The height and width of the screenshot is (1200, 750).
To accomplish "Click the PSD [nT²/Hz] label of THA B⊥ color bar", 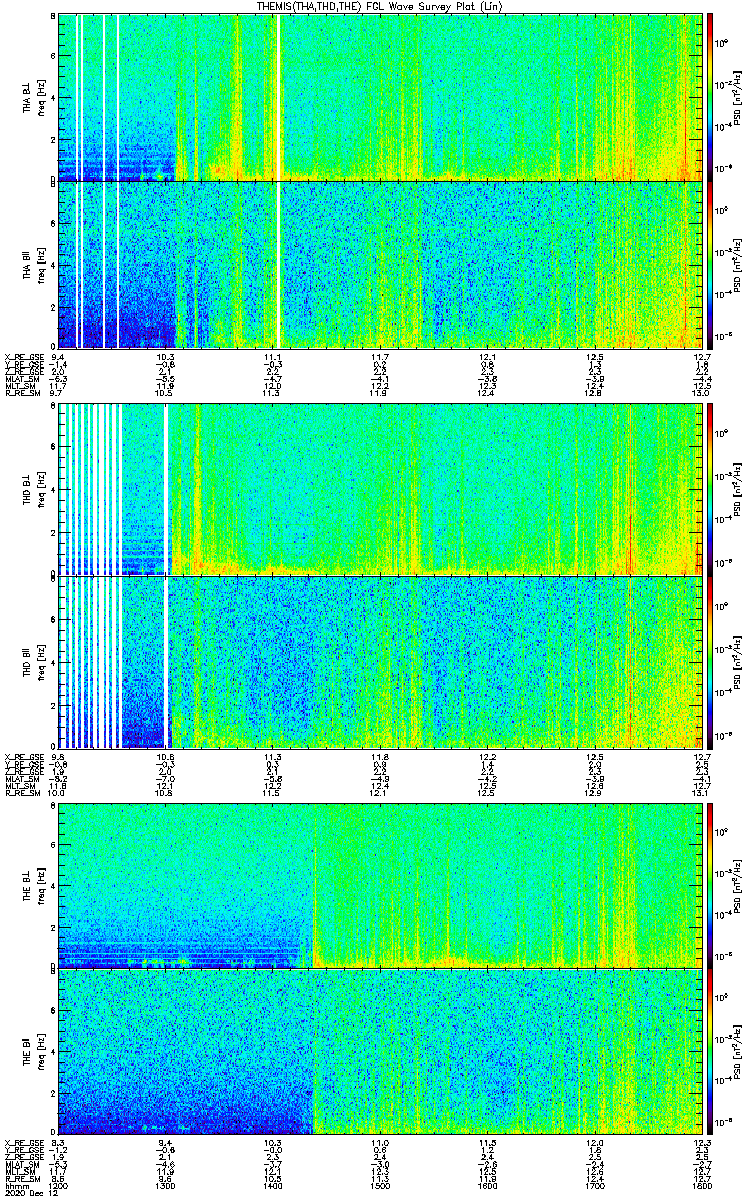I will [739, 97].
